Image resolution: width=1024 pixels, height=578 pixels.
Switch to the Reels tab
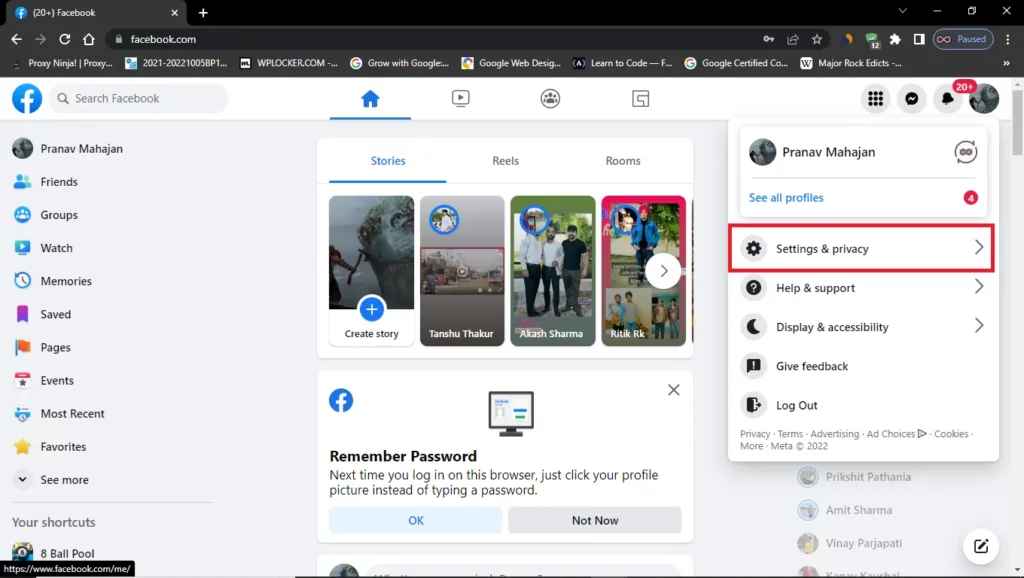tap(505, 161)
